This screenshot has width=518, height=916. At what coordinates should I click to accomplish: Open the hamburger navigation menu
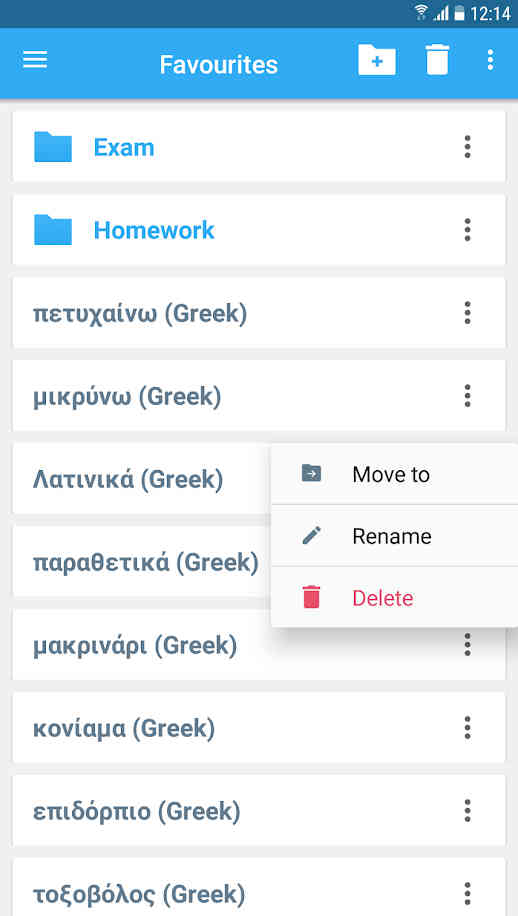[x=35, y=60]
